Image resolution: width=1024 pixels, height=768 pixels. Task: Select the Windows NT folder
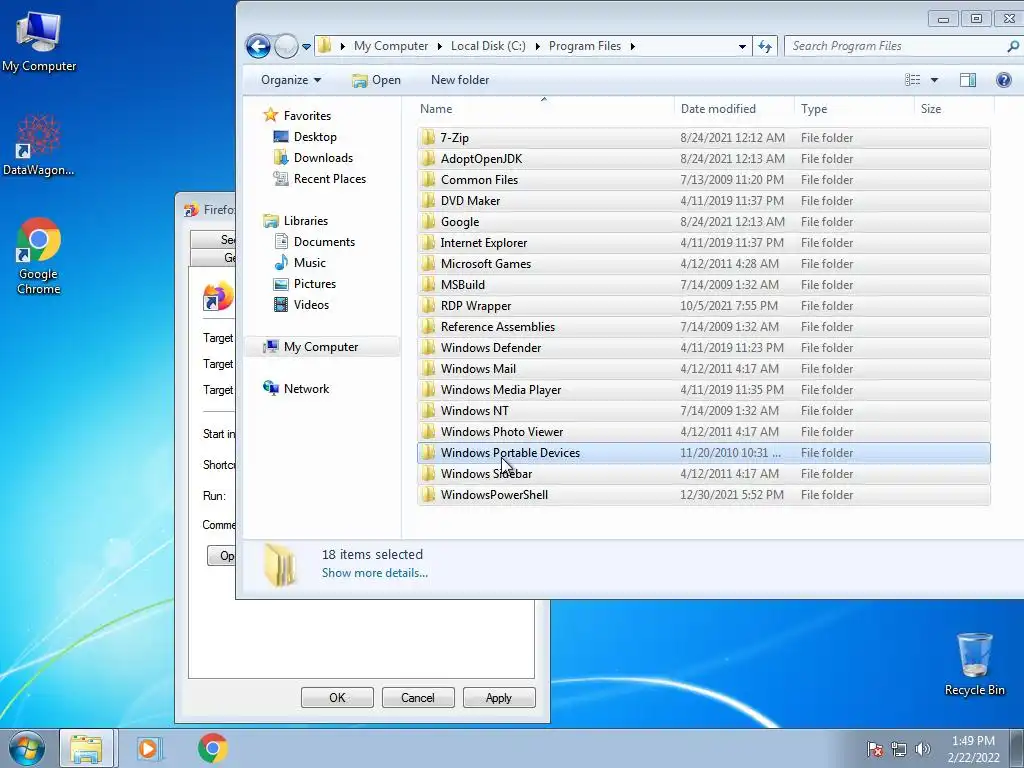[x=703, y=410]
